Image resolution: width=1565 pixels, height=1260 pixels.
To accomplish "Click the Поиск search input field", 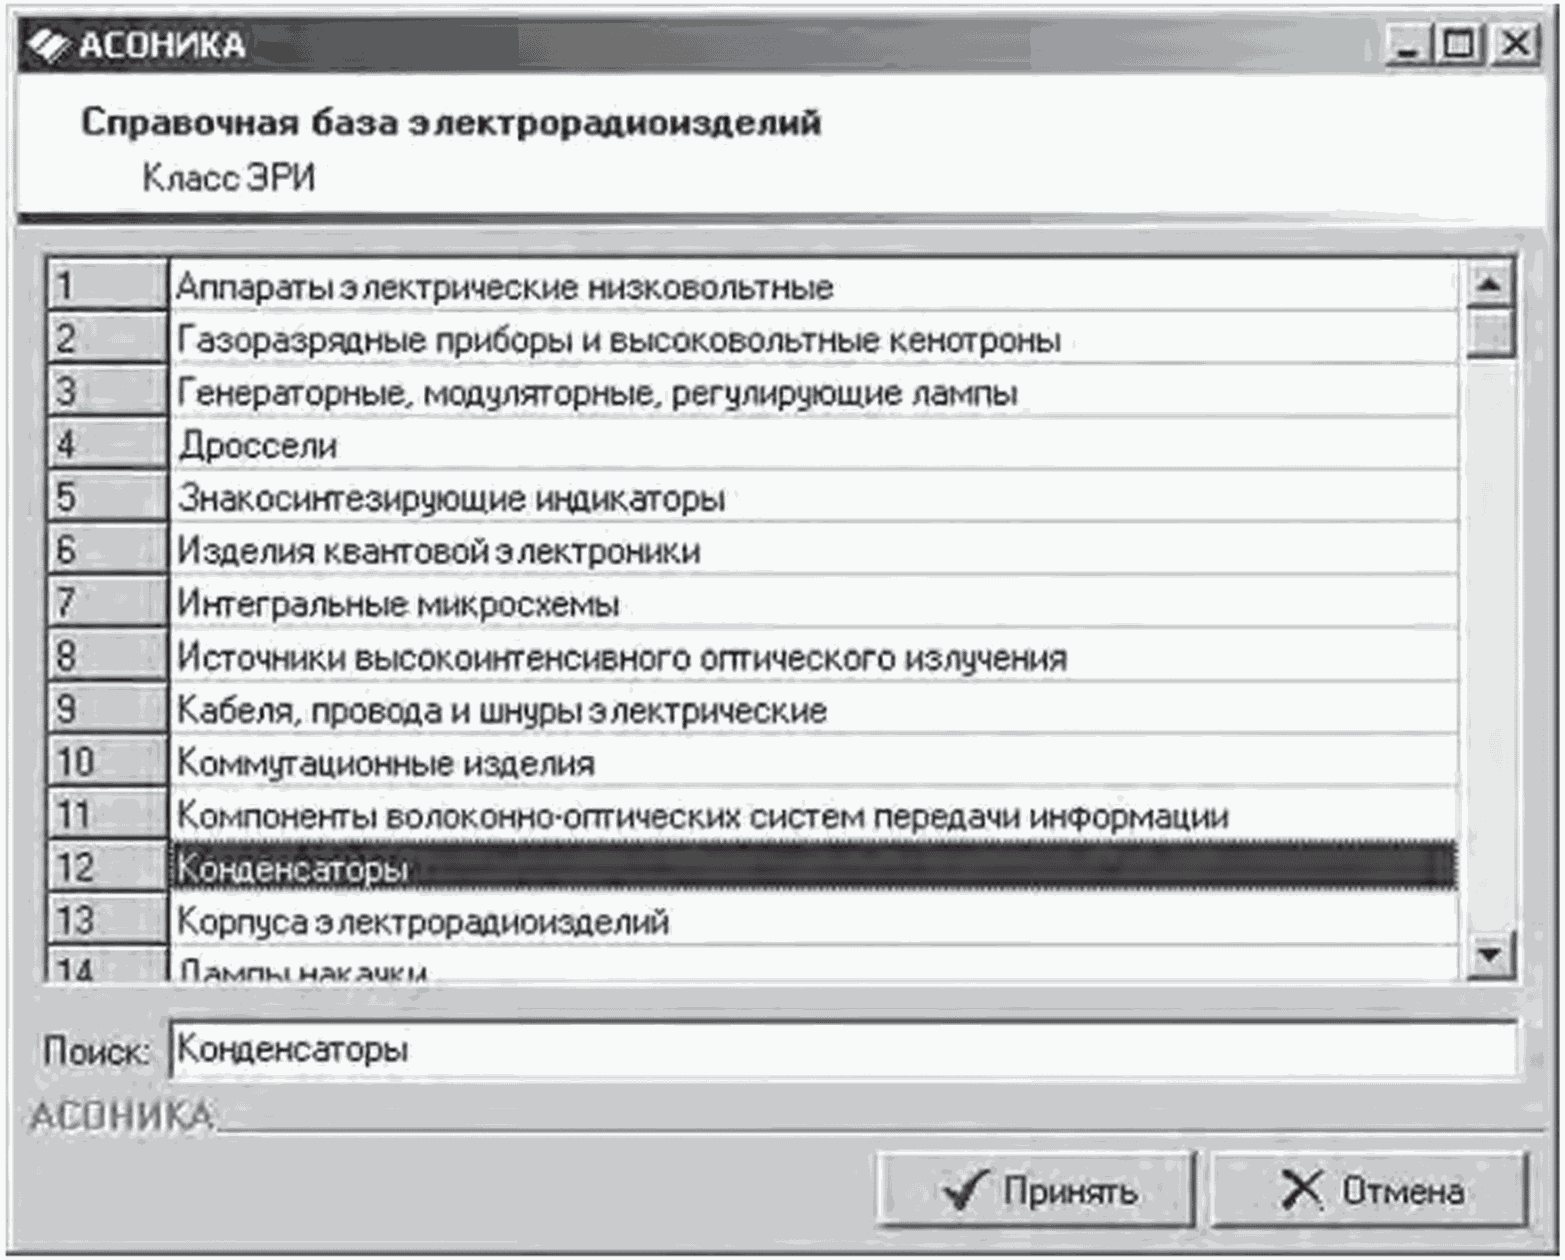I will click(x=842, y=1049).
